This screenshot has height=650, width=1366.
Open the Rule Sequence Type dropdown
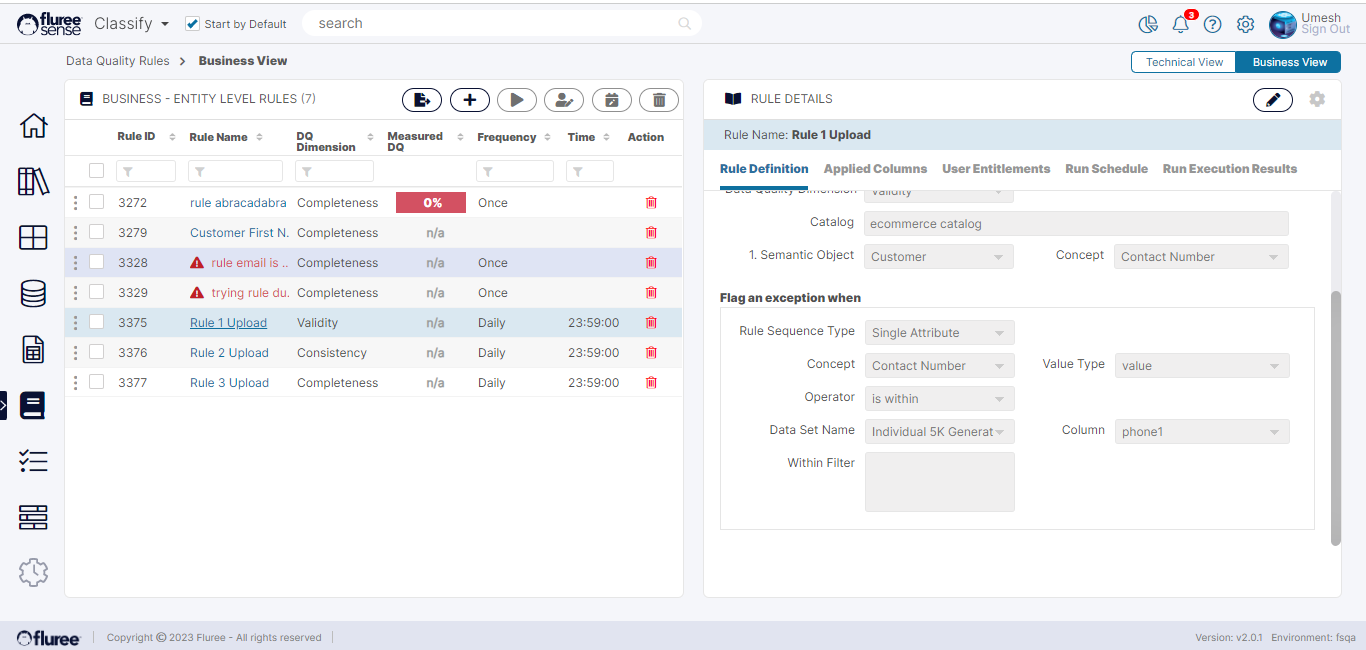coord(939,333)
